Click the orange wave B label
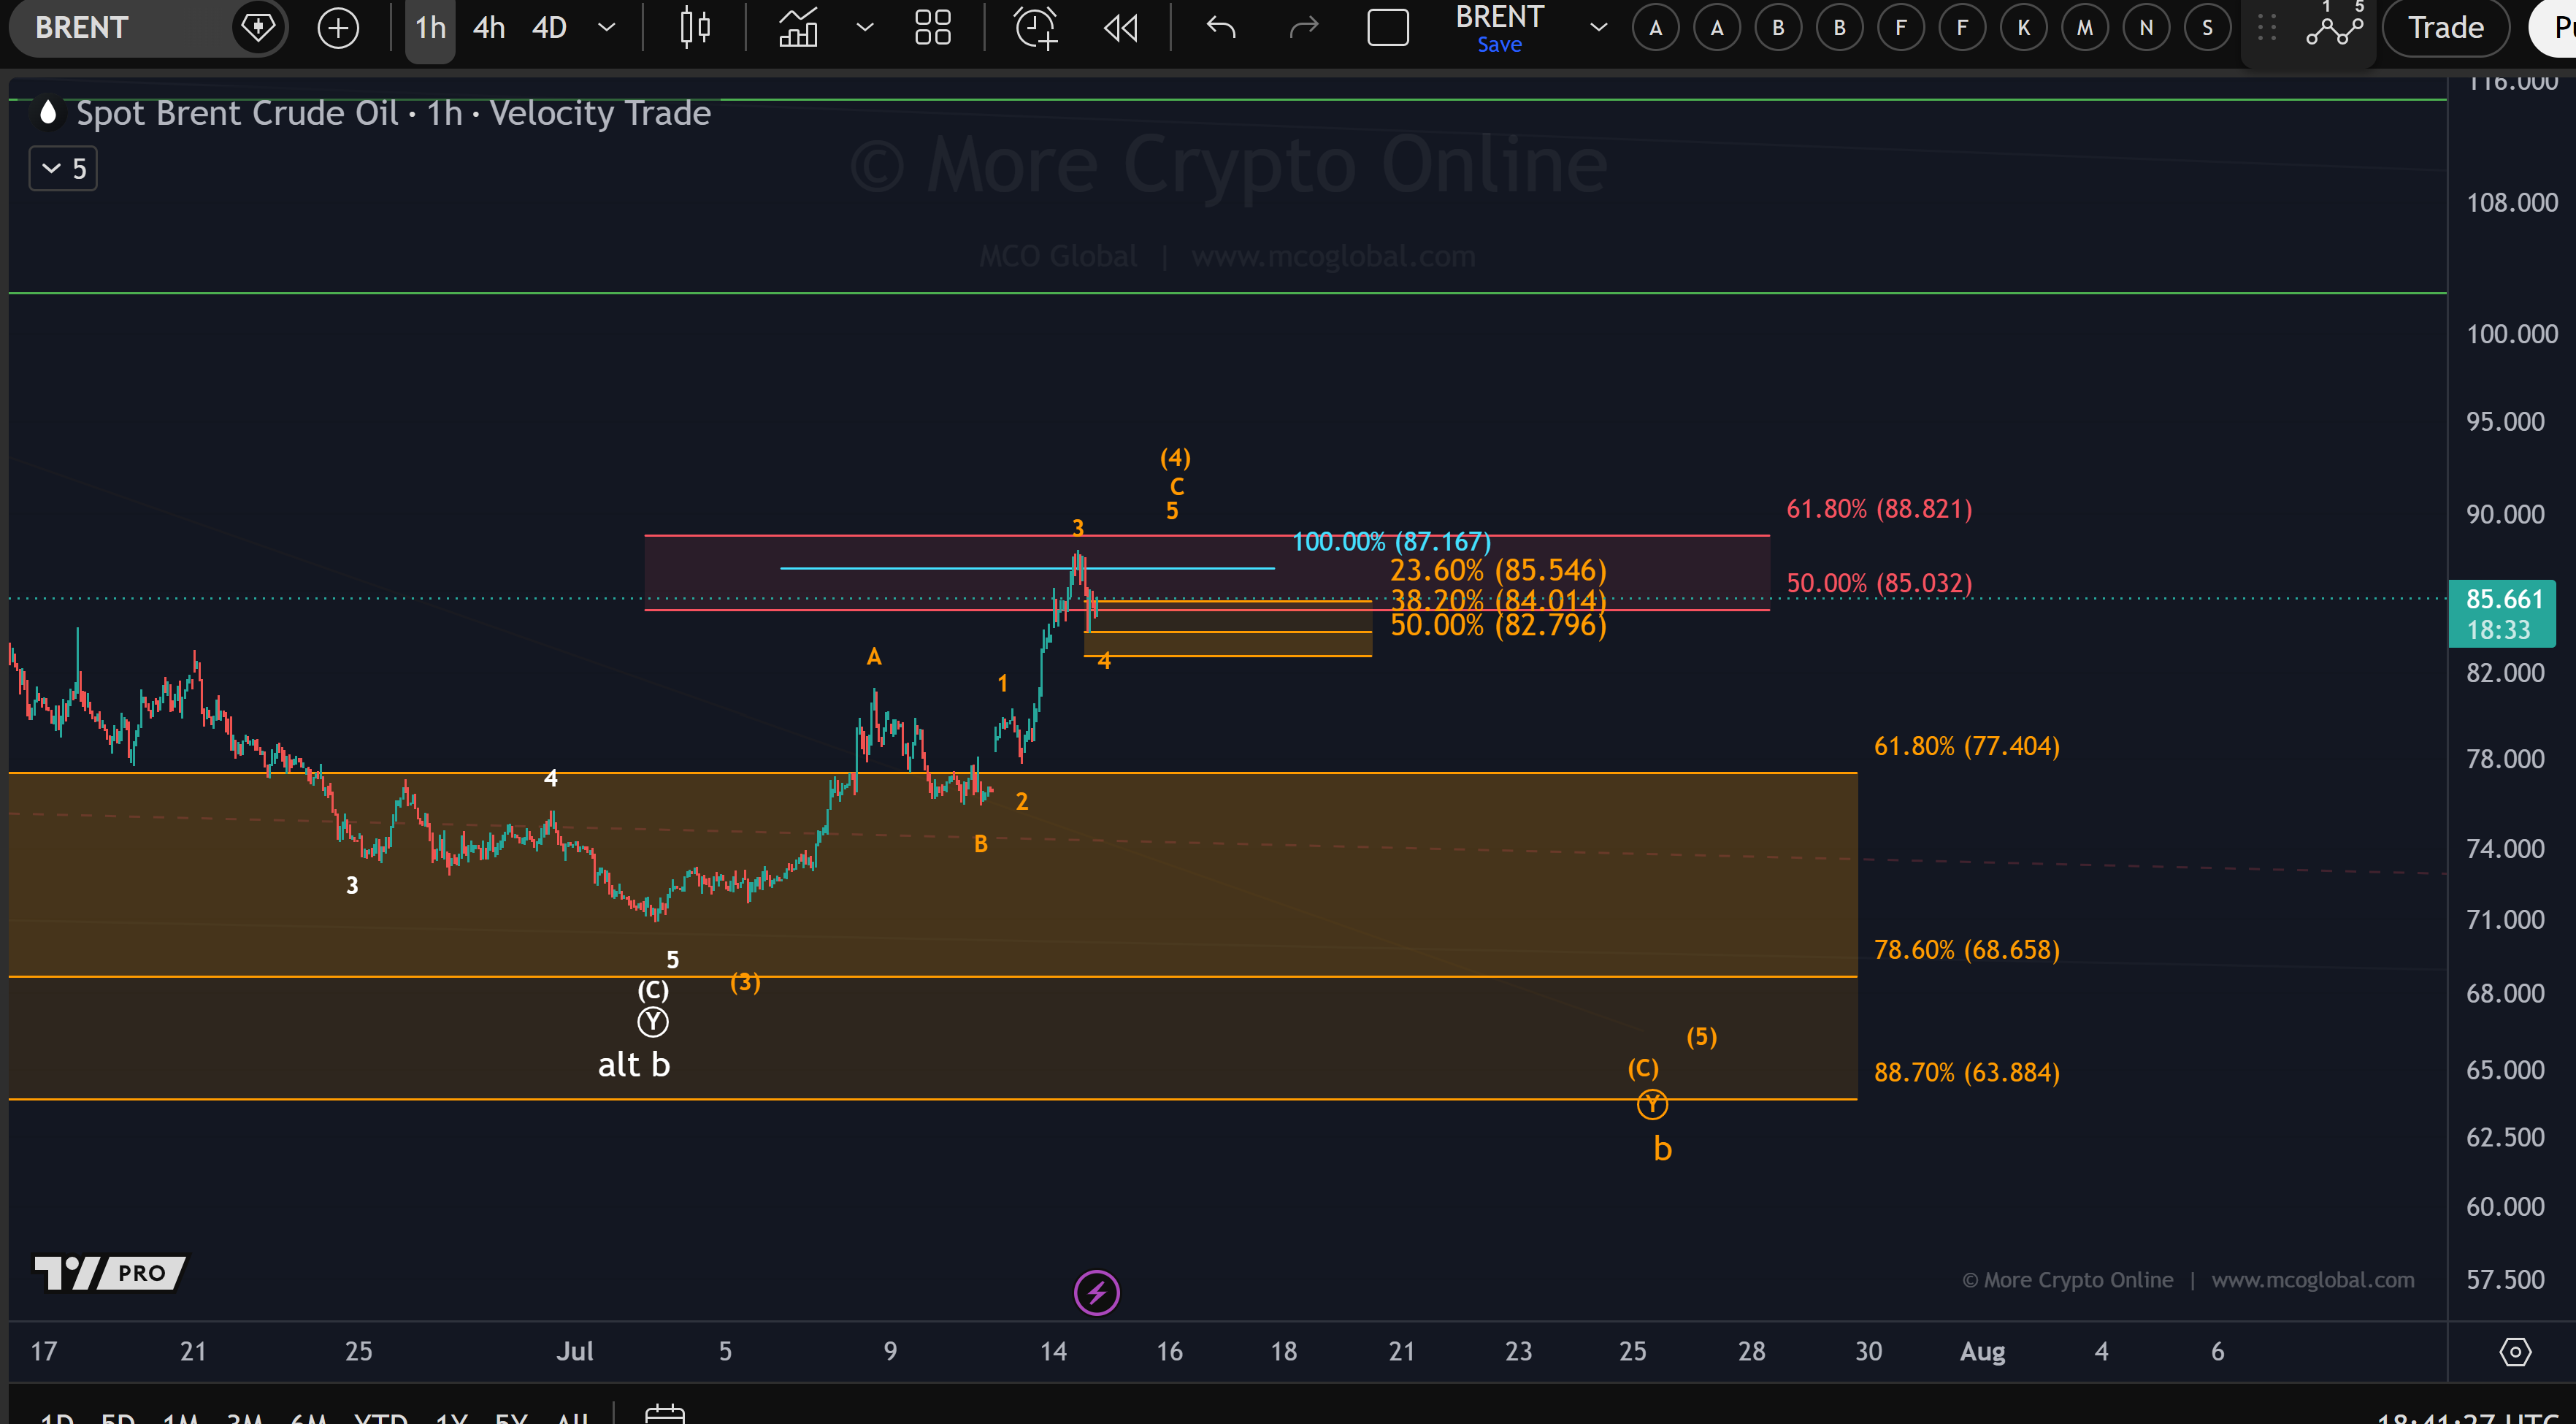 981,844
